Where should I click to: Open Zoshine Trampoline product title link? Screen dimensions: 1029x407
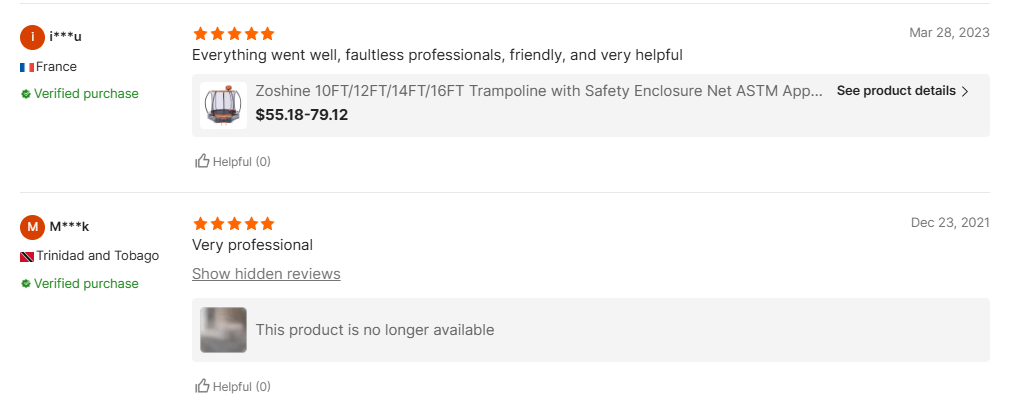(539, 91)
